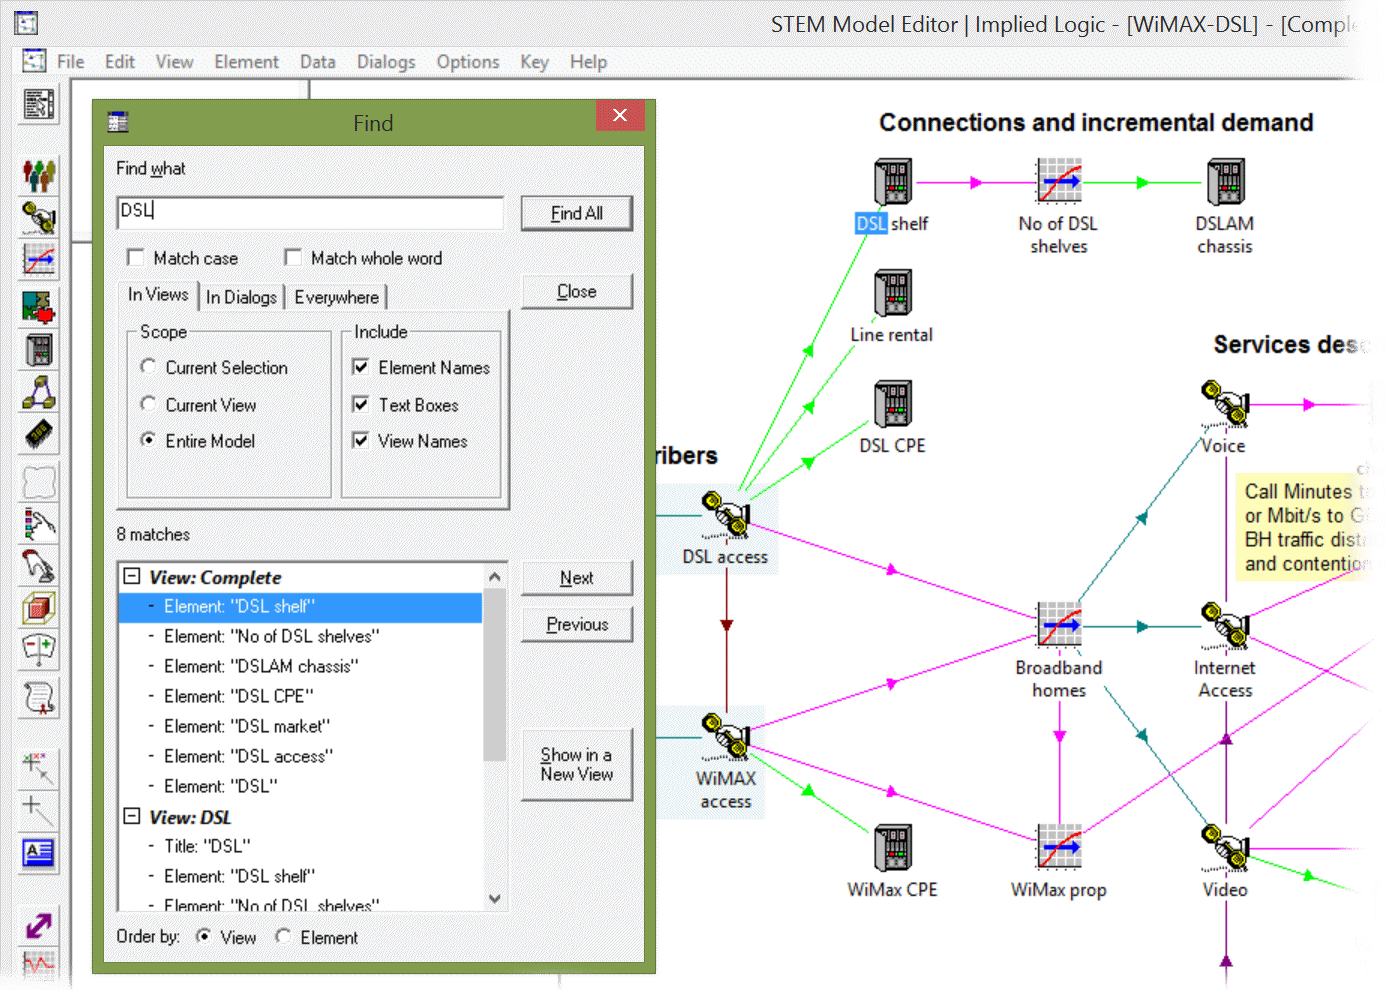Uncheck the View Names checkbox
Viewport: 1386px width, 990px height.
[361, 440]
